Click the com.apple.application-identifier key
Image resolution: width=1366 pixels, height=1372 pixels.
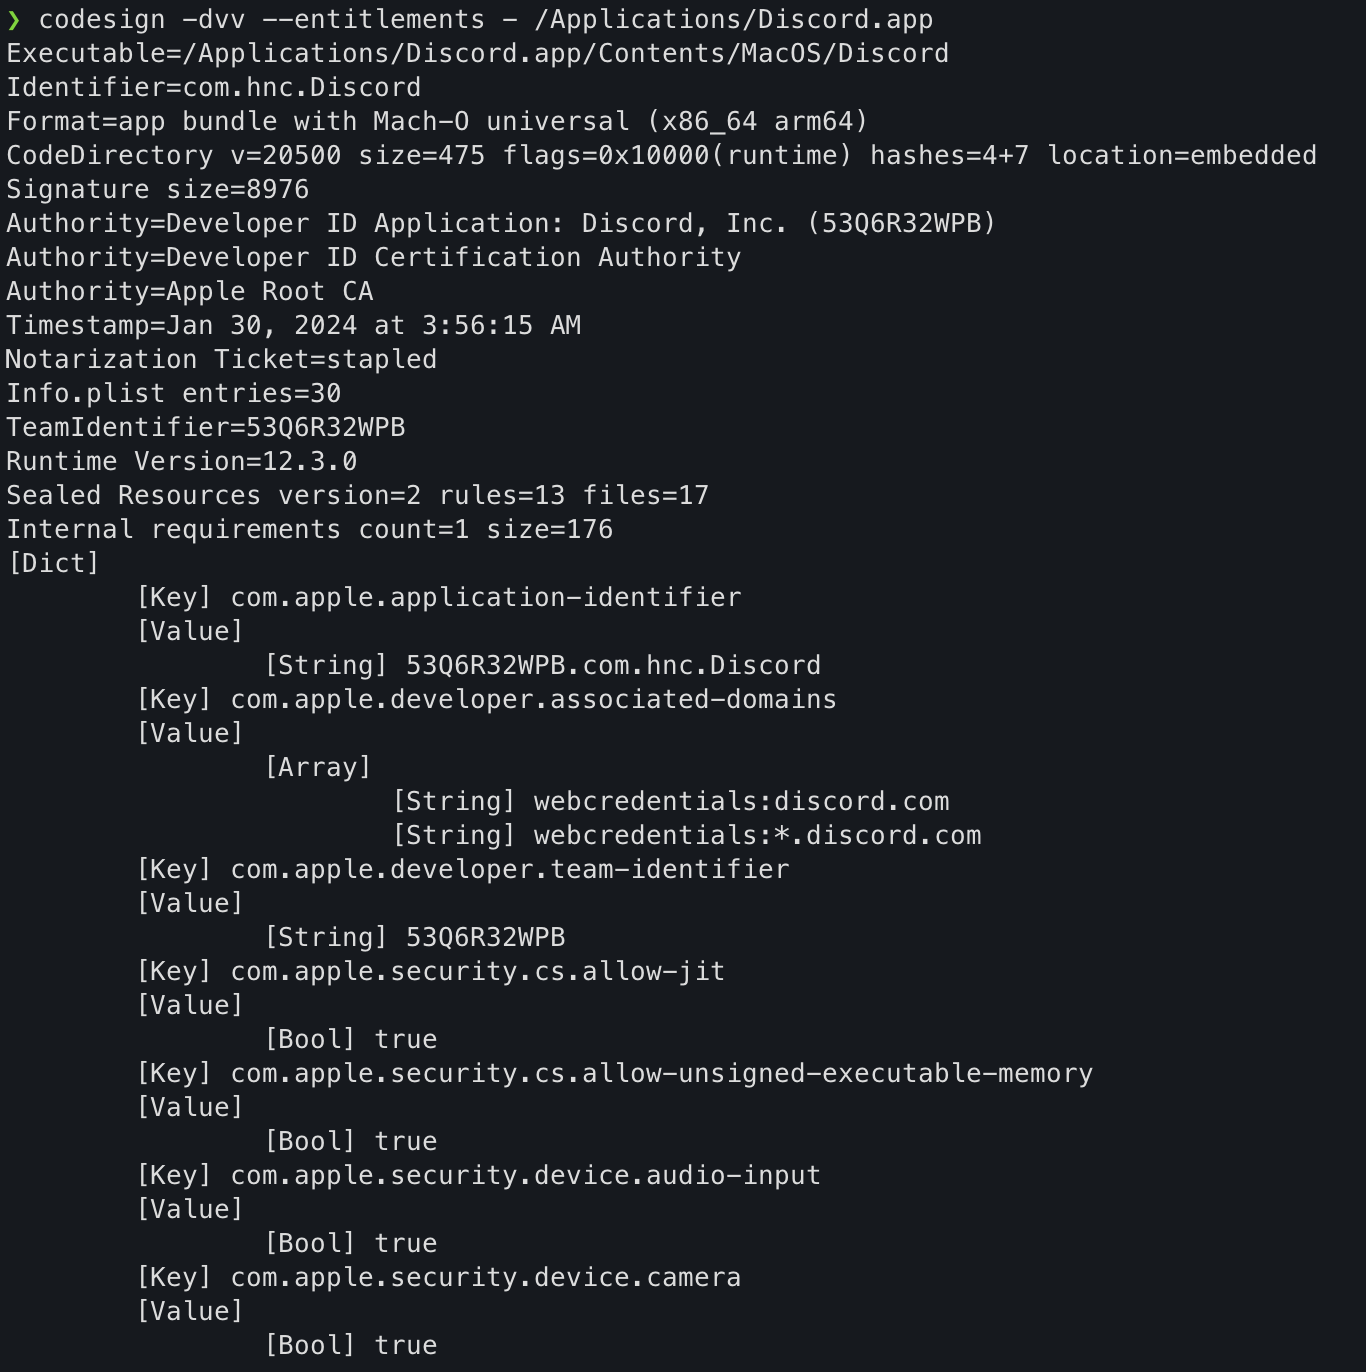[486, 598]
